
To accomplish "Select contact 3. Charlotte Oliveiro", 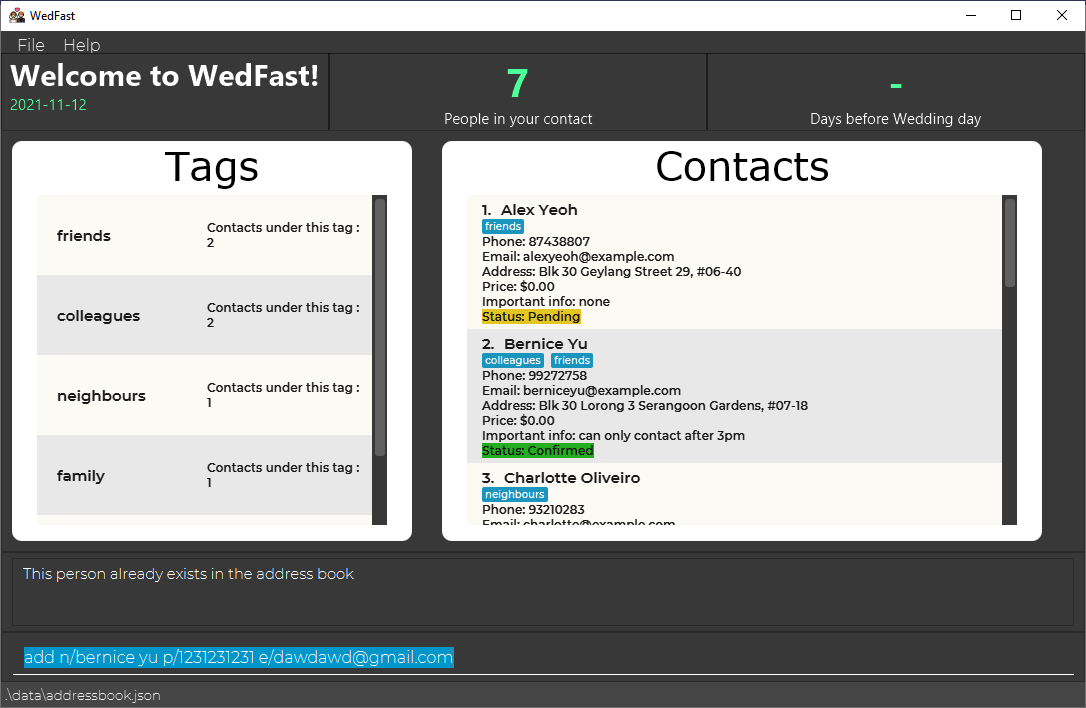I will coord(734,494).
